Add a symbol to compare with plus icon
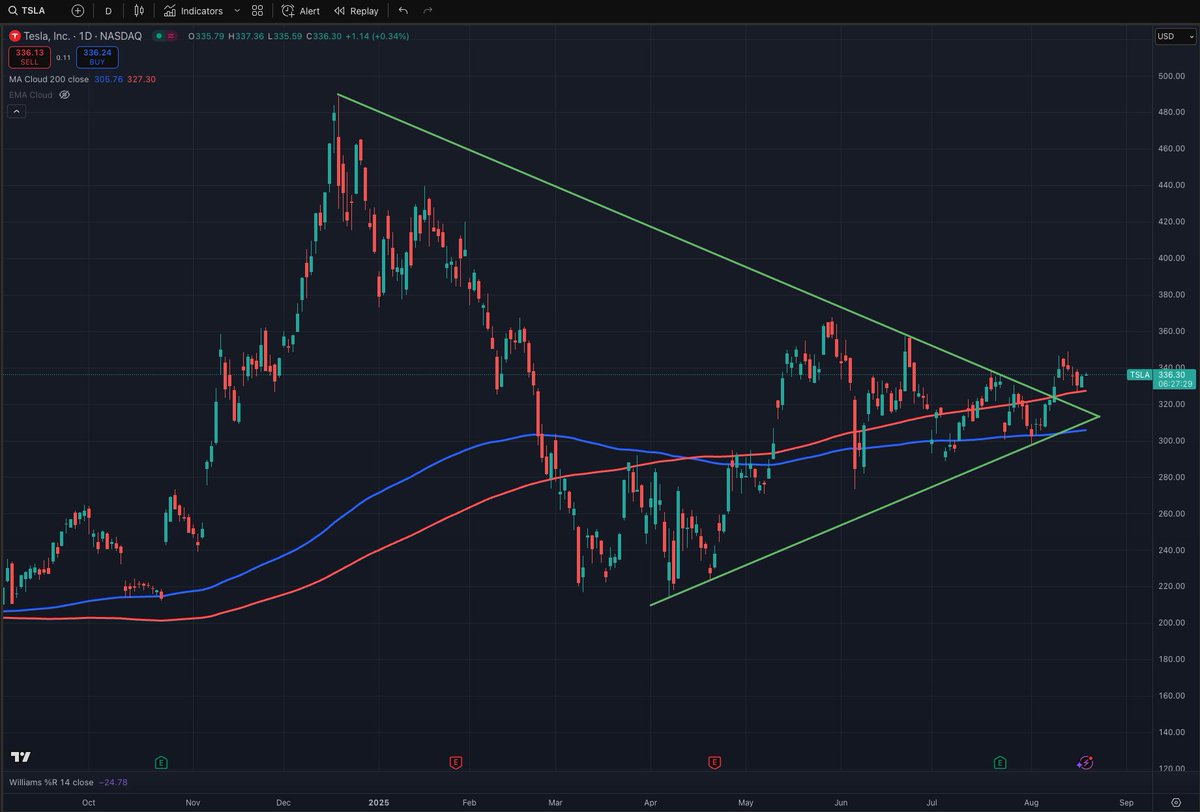1200x812 pixels. click(x=78, y=11)
